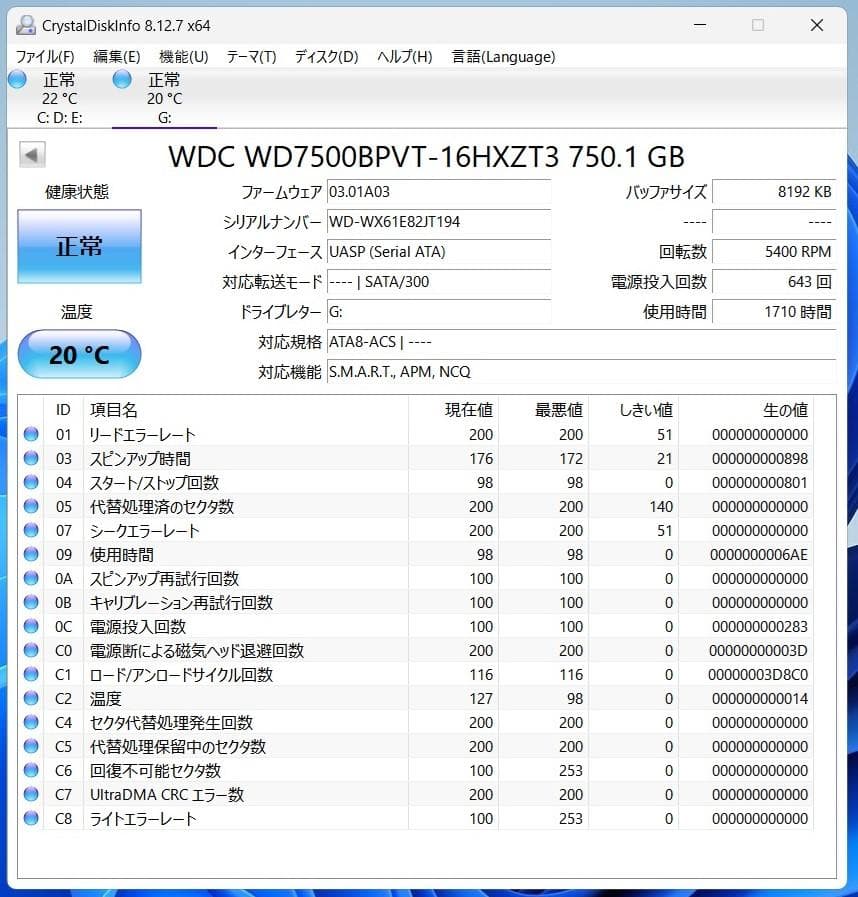Switch to the G: disk tab
The height and width of the screenshot is (897, 858).
(164, 98)
